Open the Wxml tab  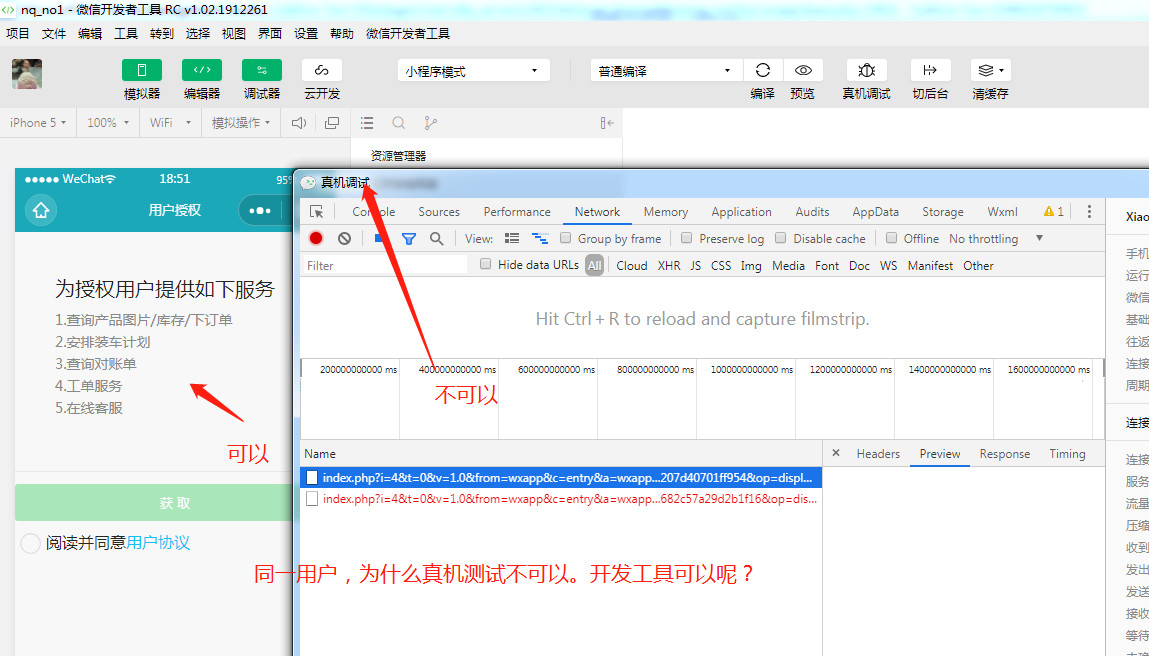[x=1002, y=212]
